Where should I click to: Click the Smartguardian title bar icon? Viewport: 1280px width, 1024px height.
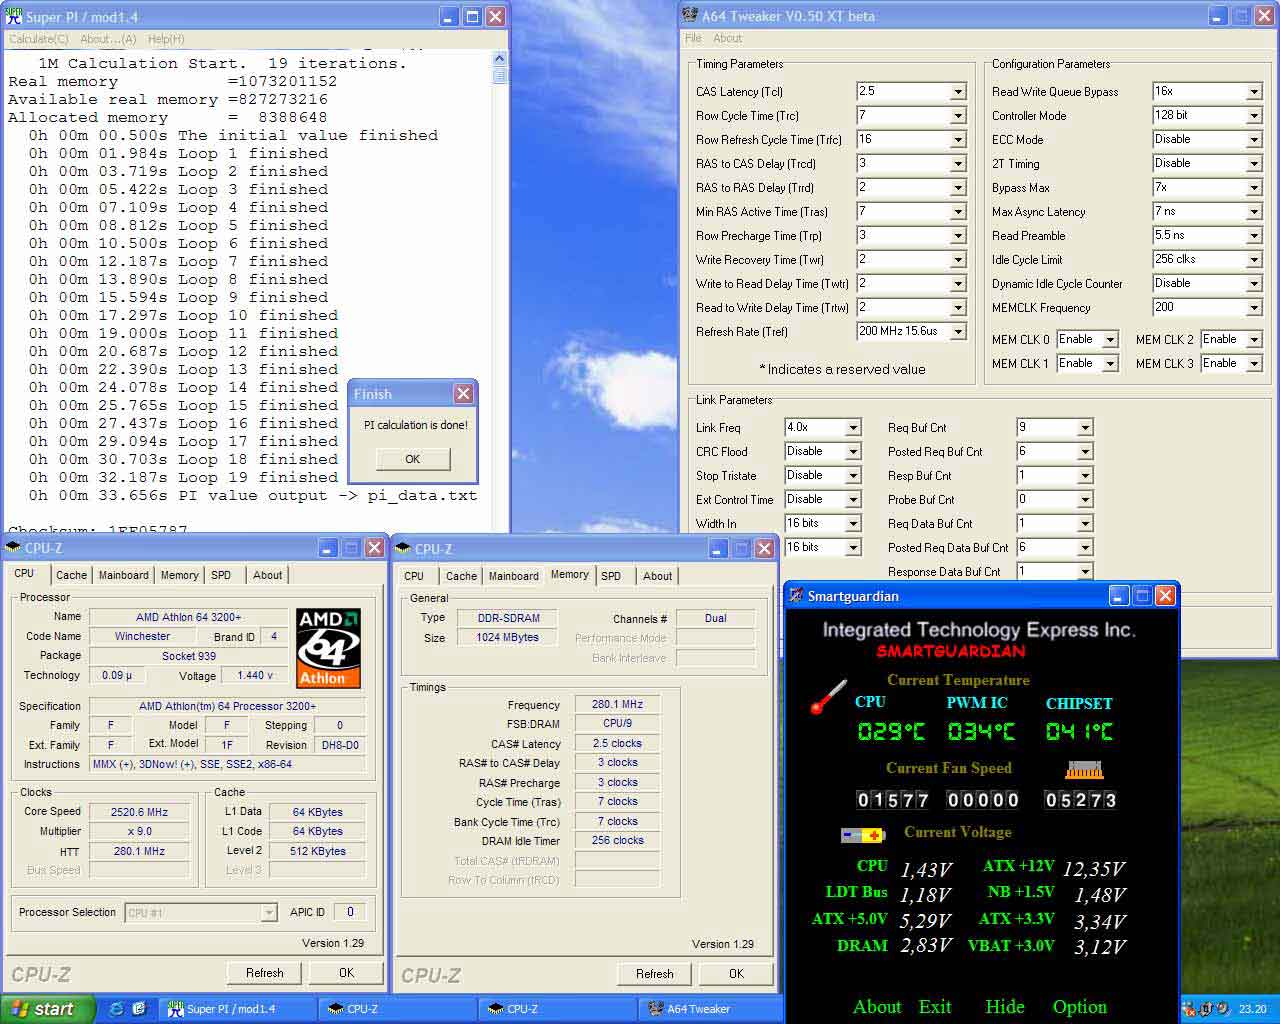(796, 595)
